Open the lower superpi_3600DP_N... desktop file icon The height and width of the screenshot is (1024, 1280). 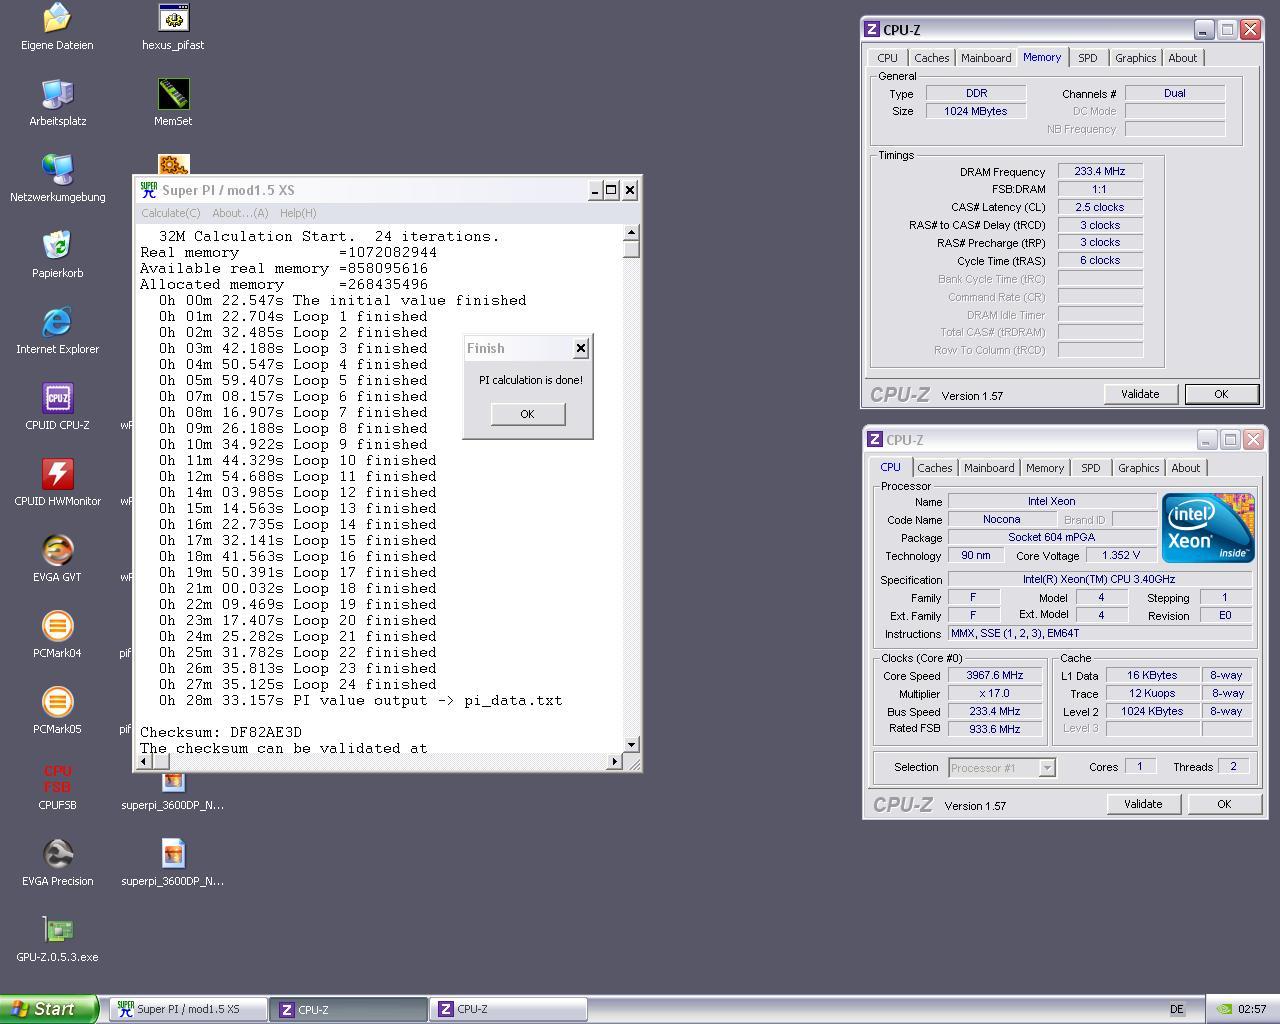[173, 854]
